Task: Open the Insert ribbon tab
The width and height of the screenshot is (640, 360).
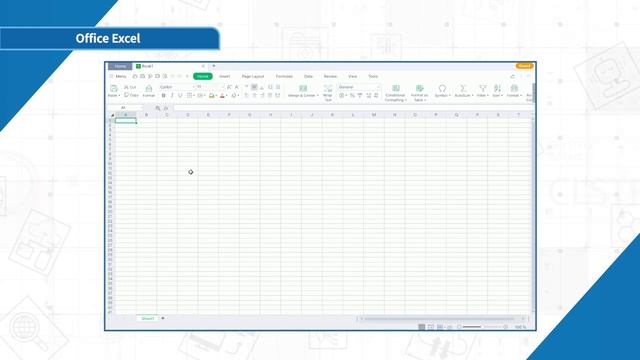Action: tap(224, 76)
